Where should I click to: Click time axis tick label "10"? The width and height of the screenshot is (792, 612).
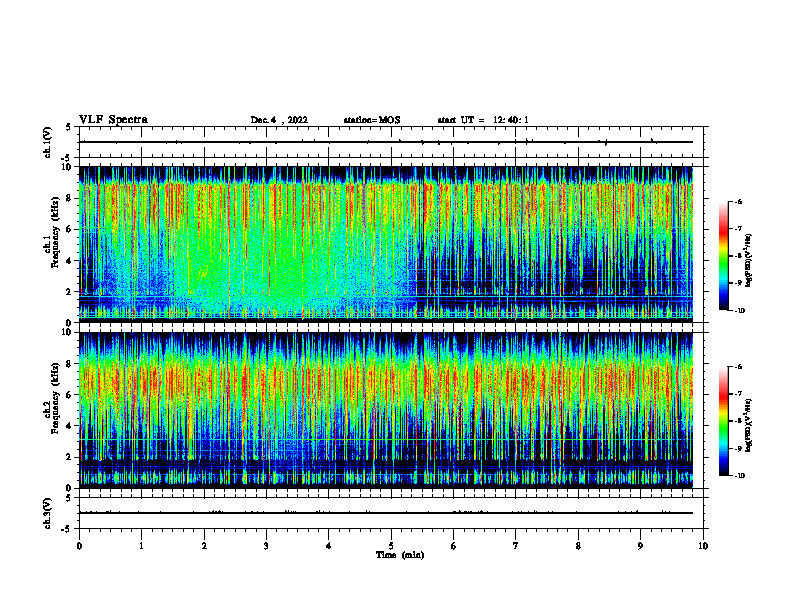[703, 546]
